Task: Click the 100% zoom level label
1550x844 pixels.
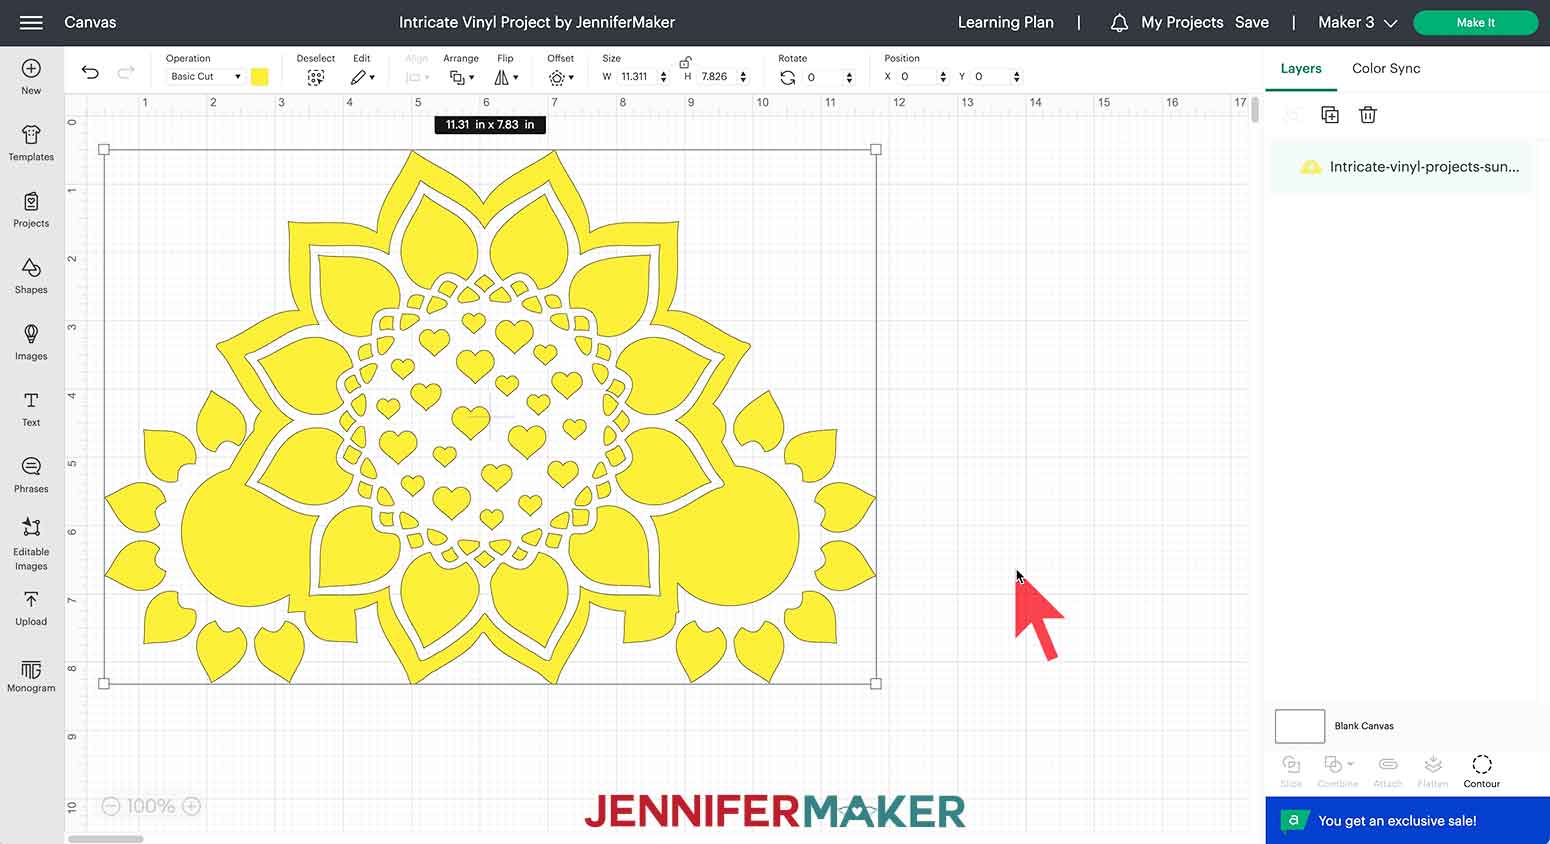Action: coord(151,806)
